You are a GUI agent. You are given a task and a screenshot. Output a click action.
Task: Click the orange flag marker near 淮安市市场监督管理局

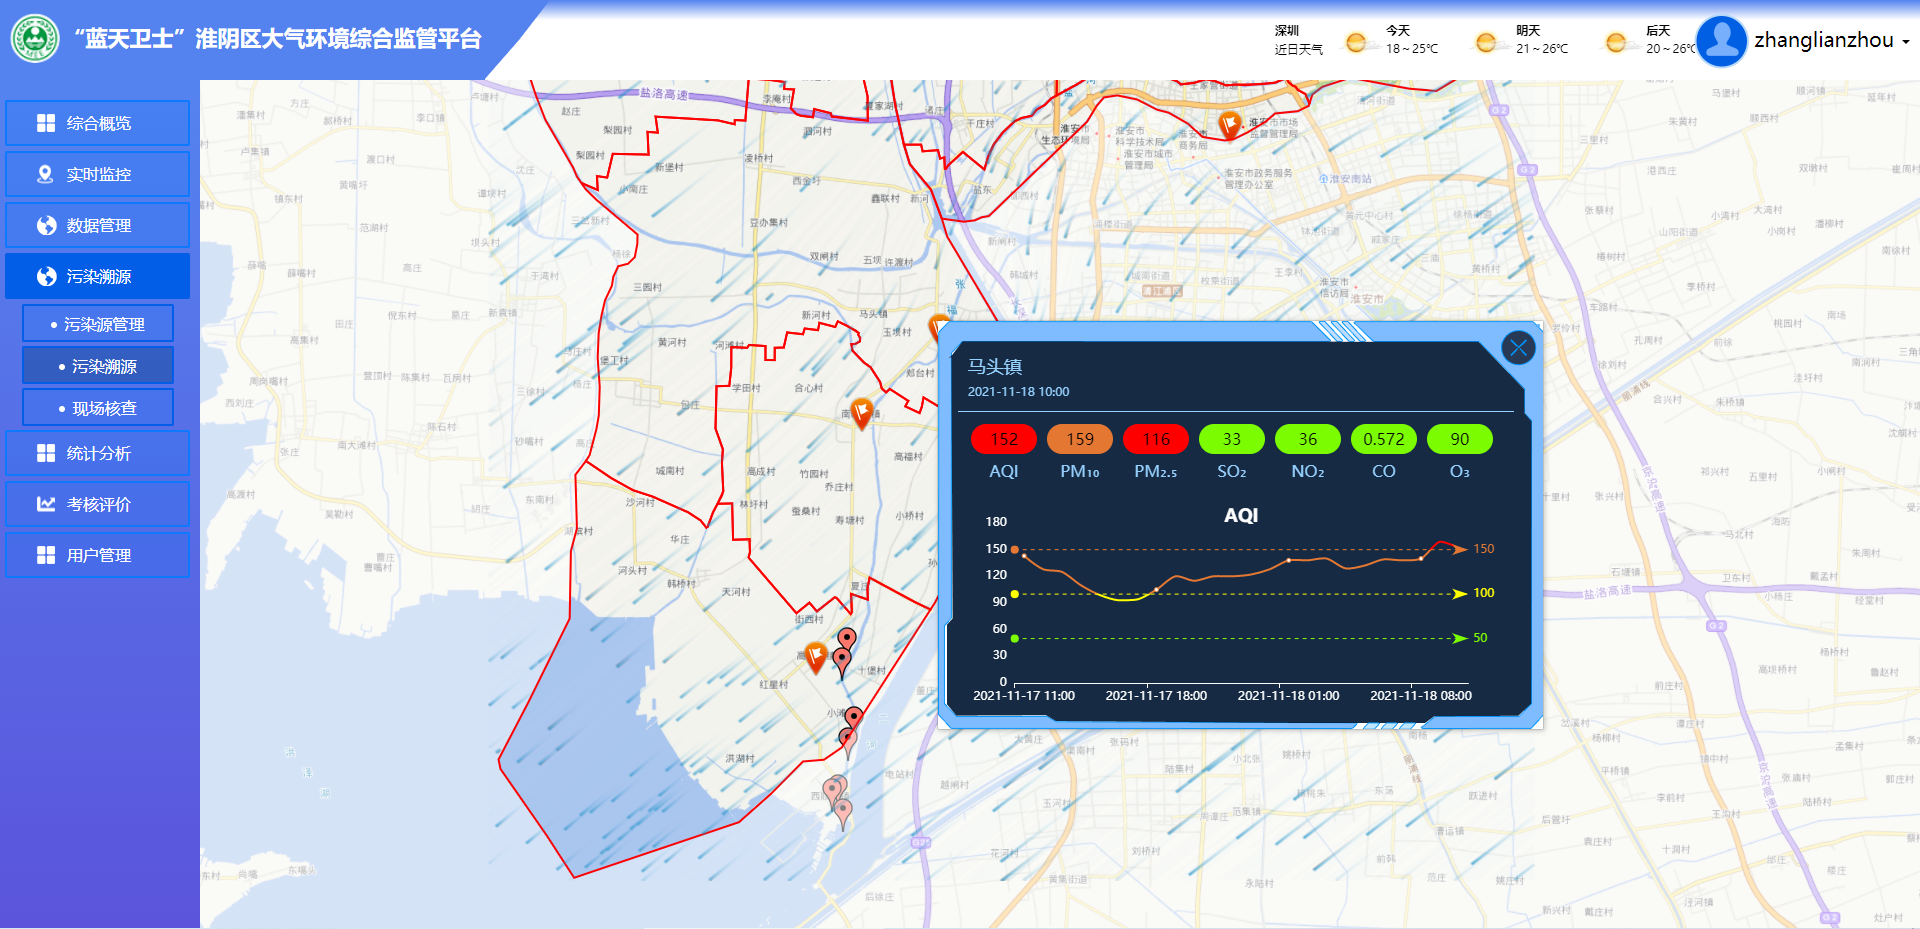pos(1229,124)
